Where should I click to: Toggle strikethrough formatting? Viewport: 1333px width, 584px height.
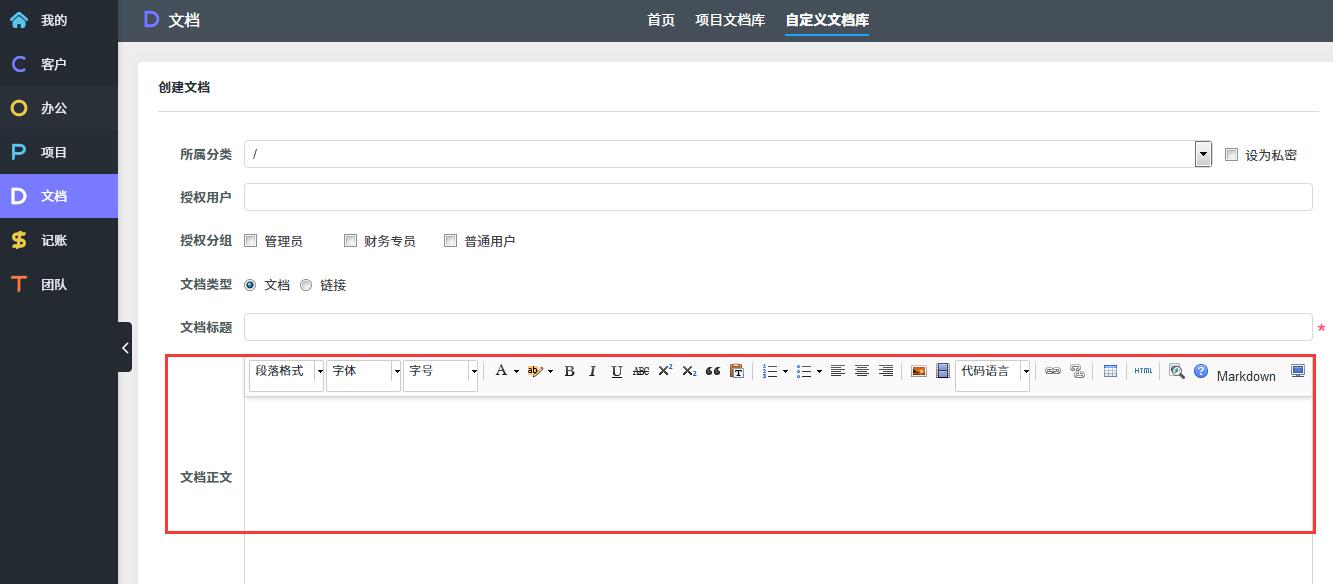pos(640,371)
